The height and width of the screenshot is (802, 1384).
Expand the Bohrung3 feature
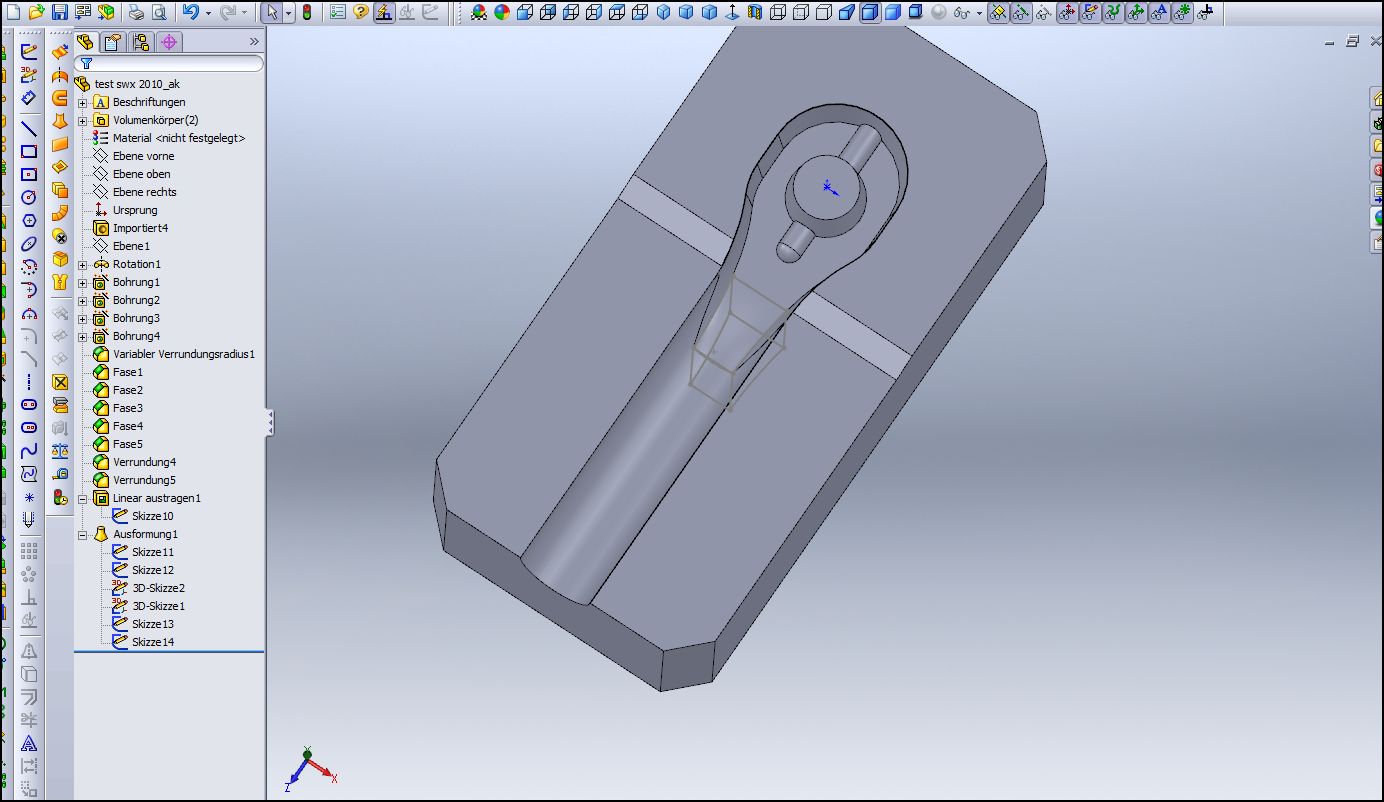(83, 319)
